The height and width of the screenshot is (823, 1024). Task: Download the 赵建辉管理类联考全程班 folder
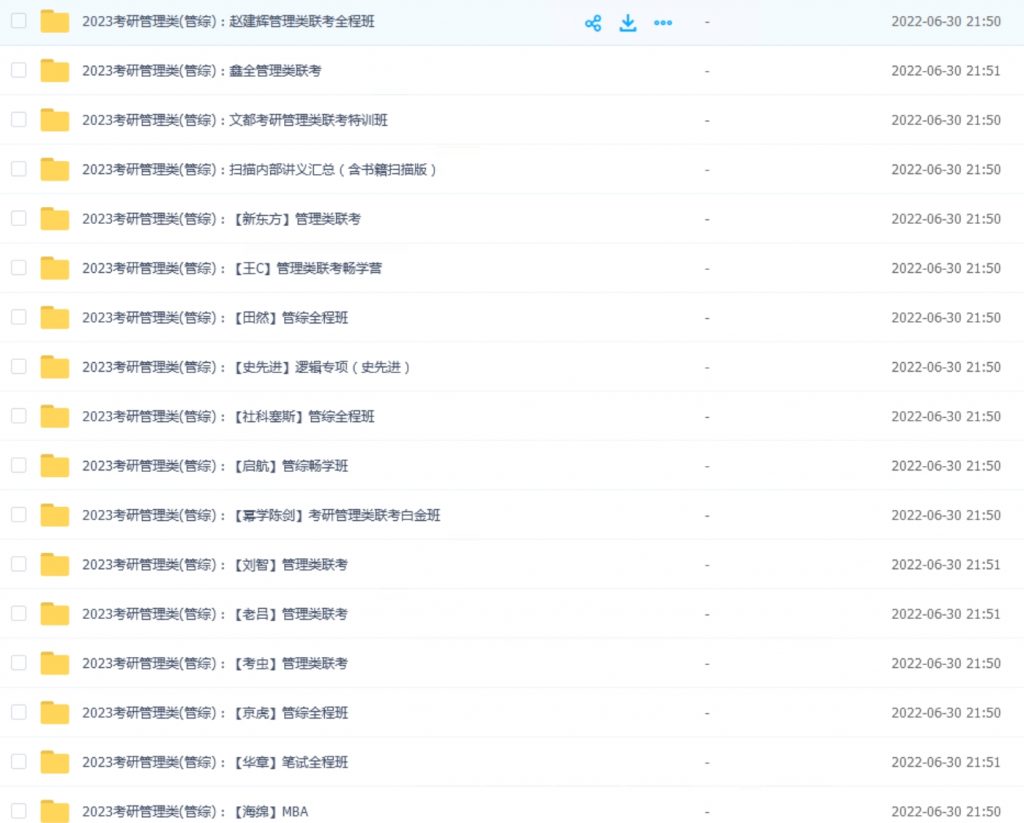click(x=628, y=23)
